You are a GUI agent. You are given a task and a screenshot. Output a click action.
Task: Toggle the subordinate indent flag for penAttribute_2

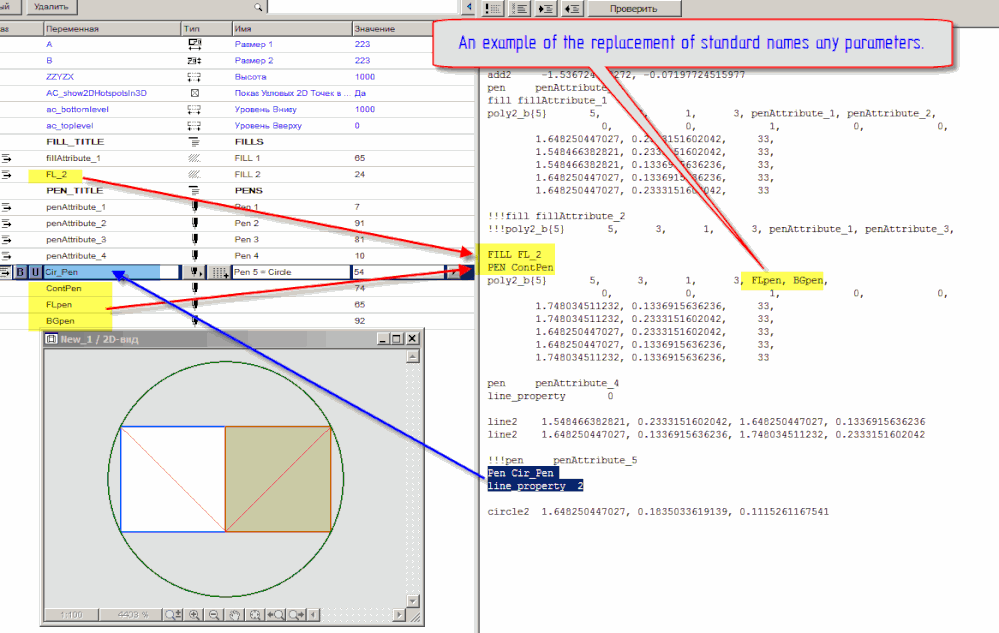click(x=6, y=224)
